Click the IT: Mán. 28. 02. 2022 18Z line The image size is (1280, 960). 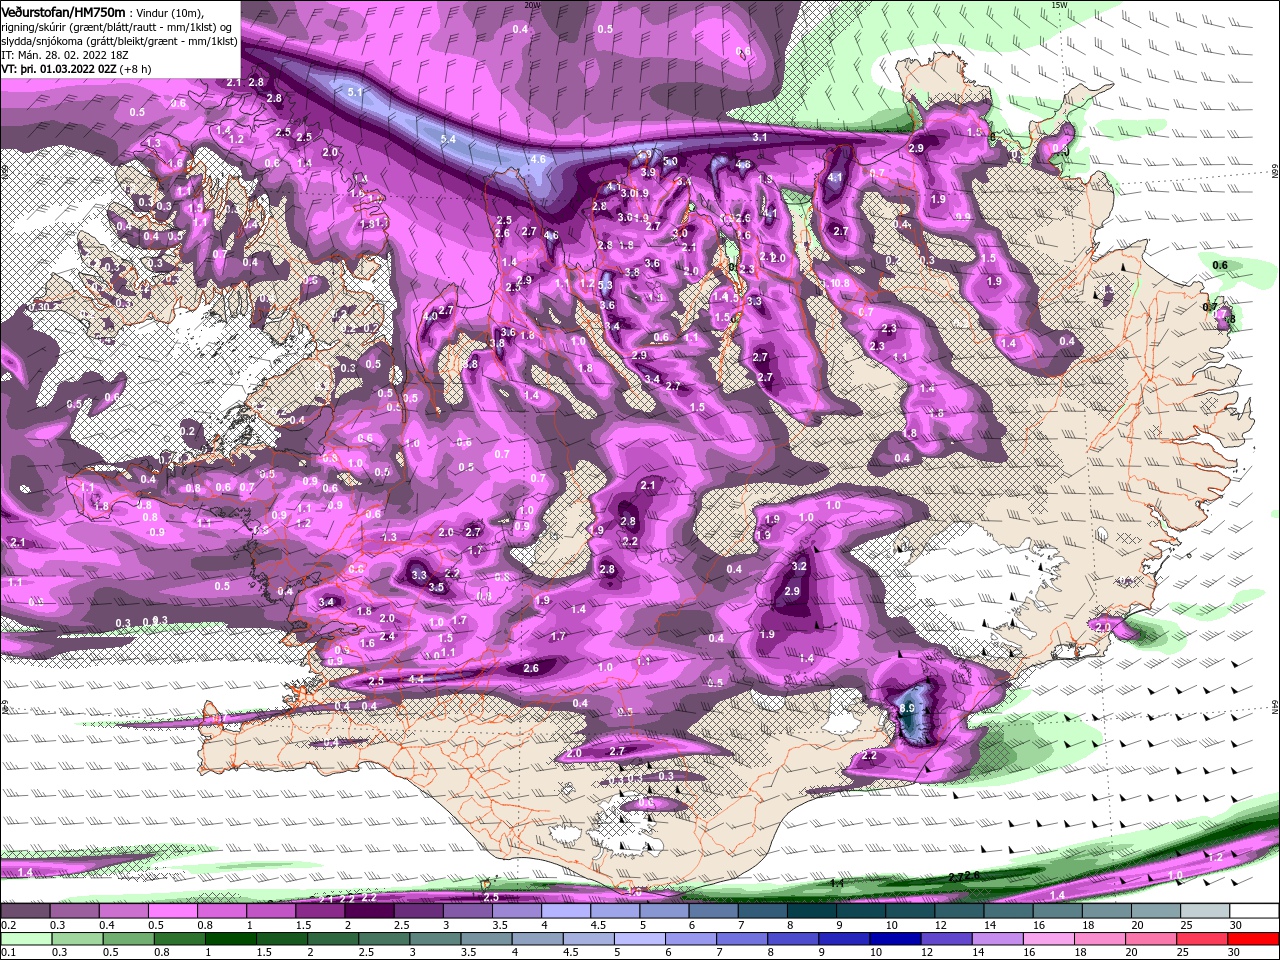click(x=65, y=55)
